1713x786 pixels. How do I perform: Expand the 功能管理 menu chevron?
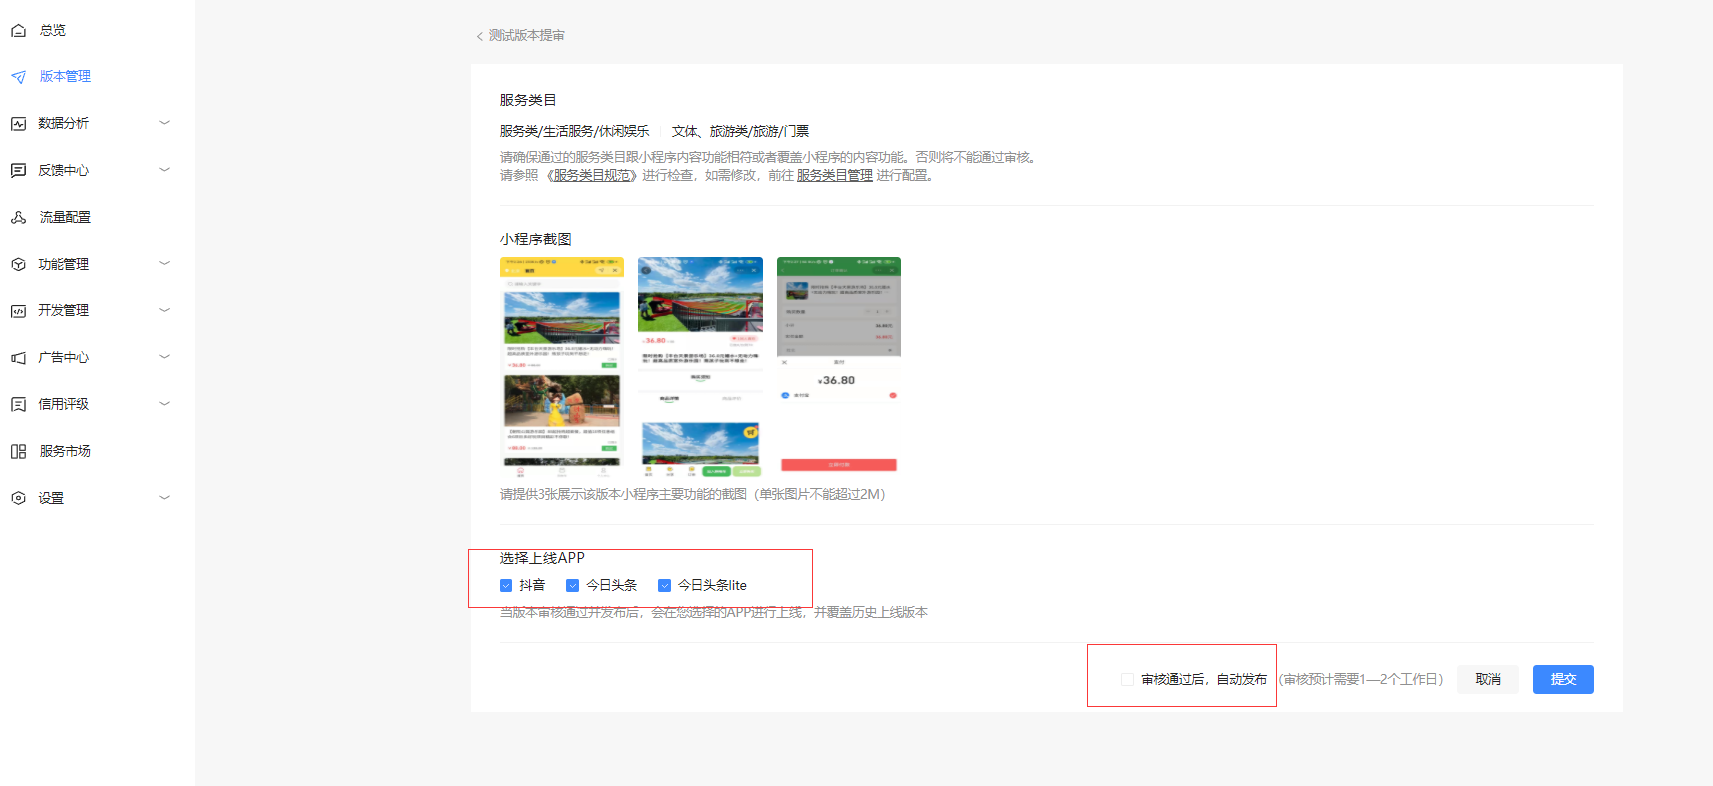[165, 264]
